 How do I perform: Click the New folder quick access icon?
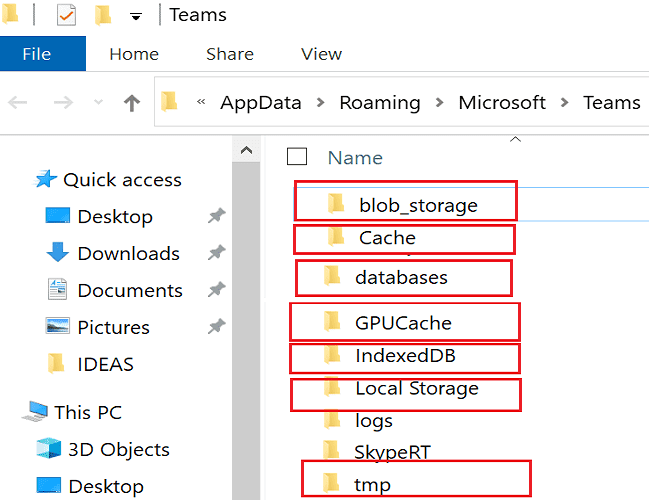coord(103,15)
